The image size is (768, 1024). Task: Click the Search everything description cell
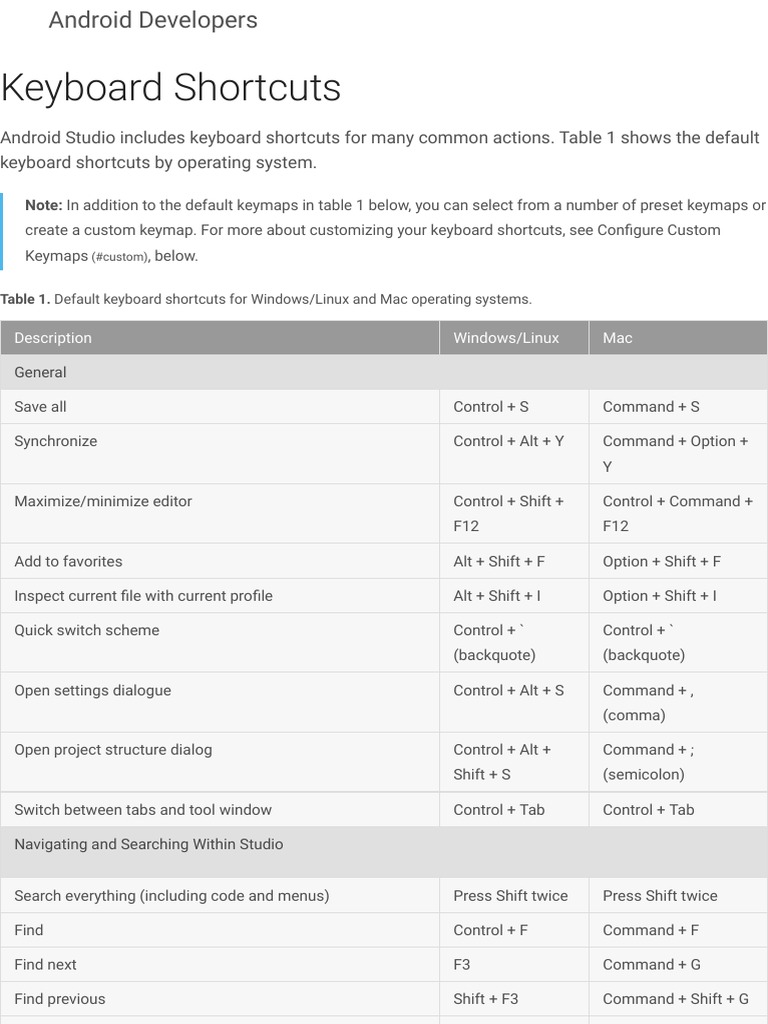(172, 896)
